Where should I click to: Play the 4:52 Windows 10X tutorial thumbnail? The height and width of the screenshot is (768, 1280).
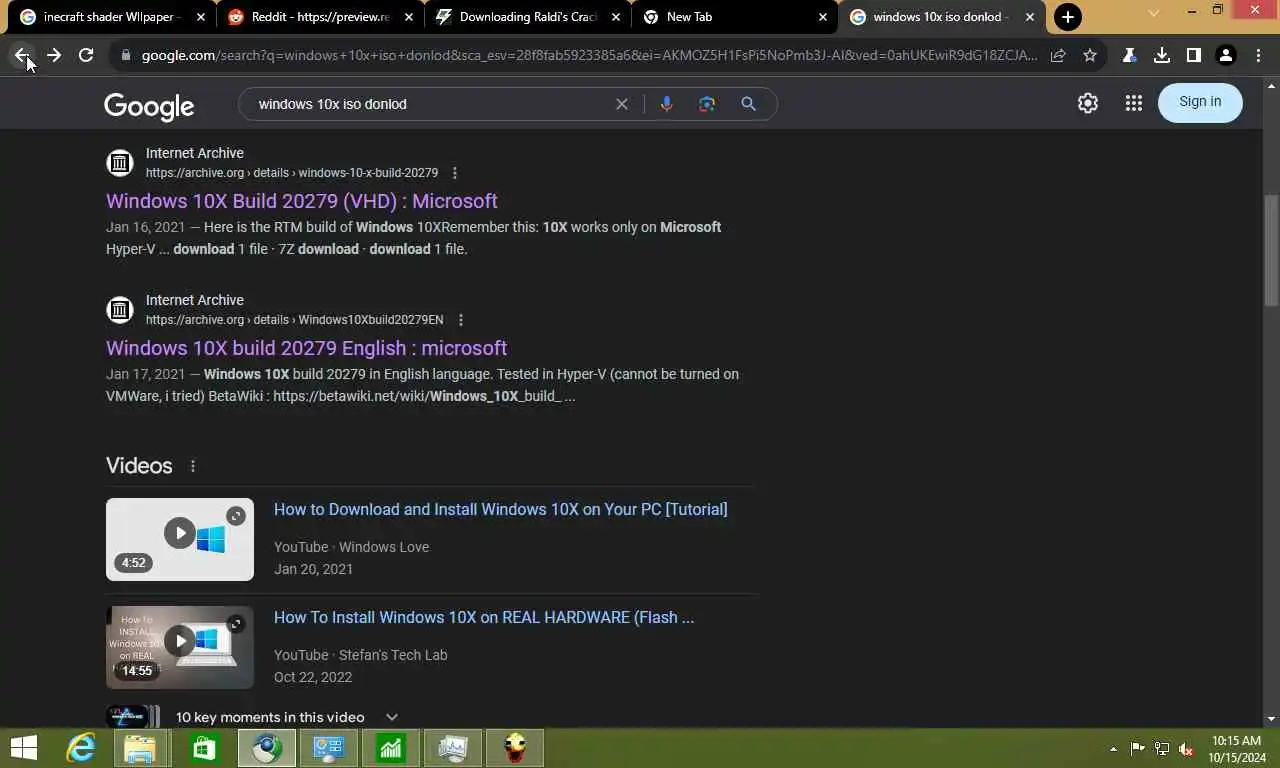click(x=180, y=539)
